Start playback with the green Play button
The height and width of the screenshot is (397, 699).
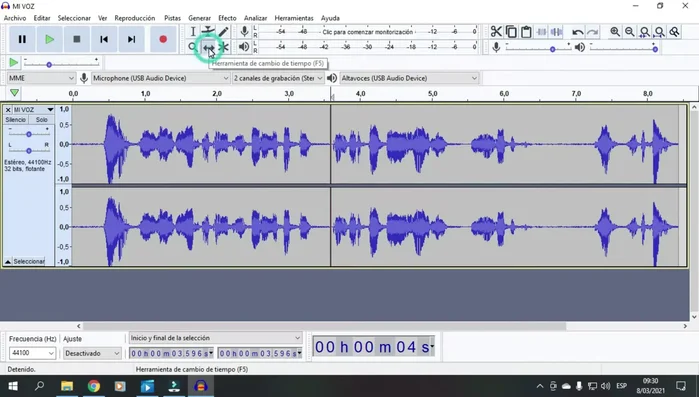[49, 39]
